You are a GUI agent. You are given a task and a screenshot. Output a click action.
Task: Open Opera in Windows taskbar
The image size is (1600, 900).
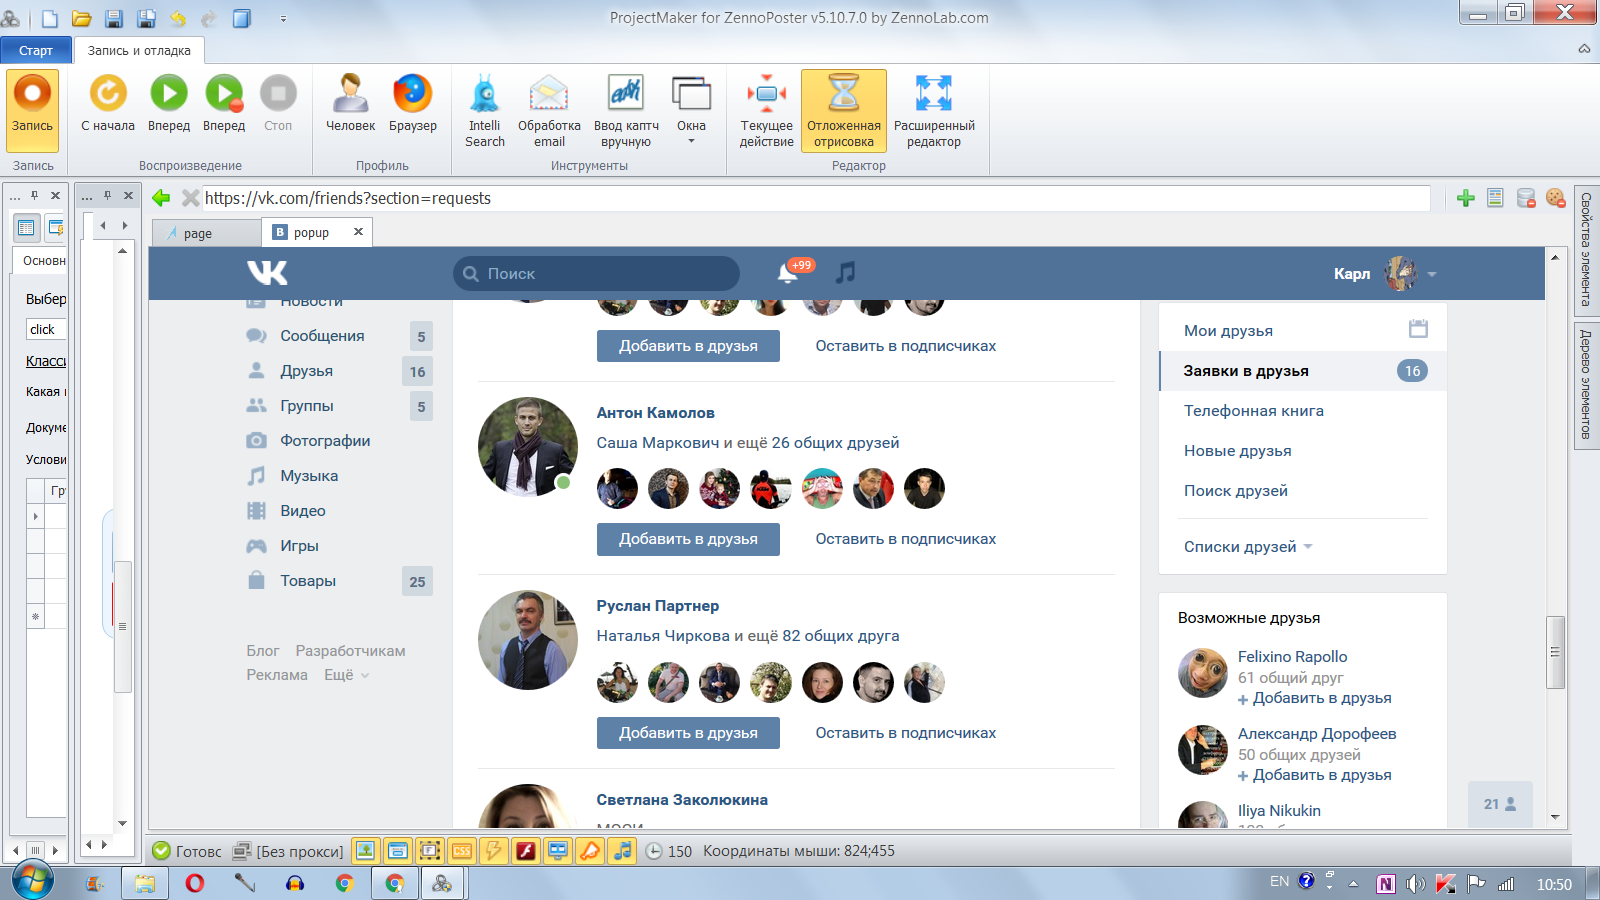[195, 883]
